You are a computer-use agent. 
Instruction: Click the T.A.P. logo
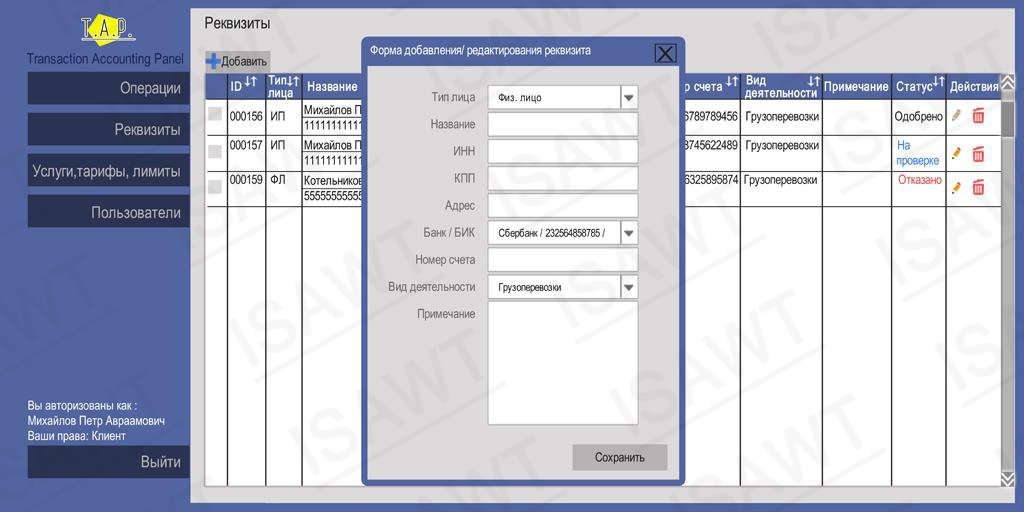108,31
